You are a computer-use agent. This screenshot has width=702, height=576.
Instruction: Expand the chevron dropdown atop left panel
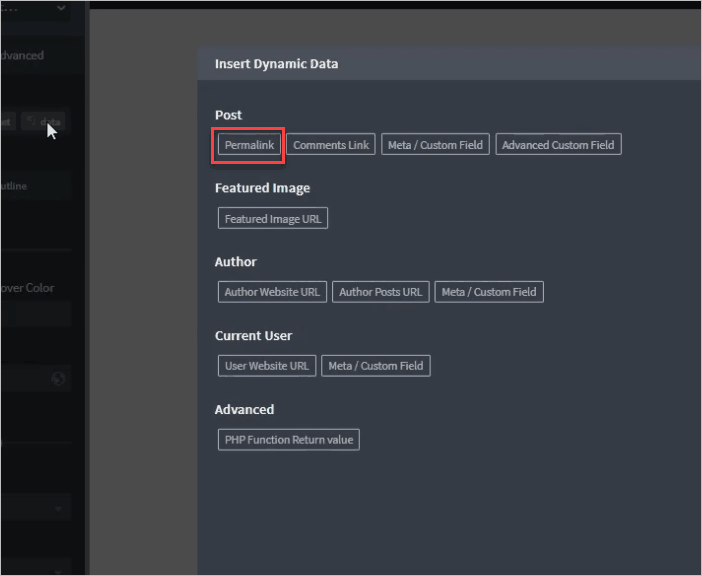point(61,8)
